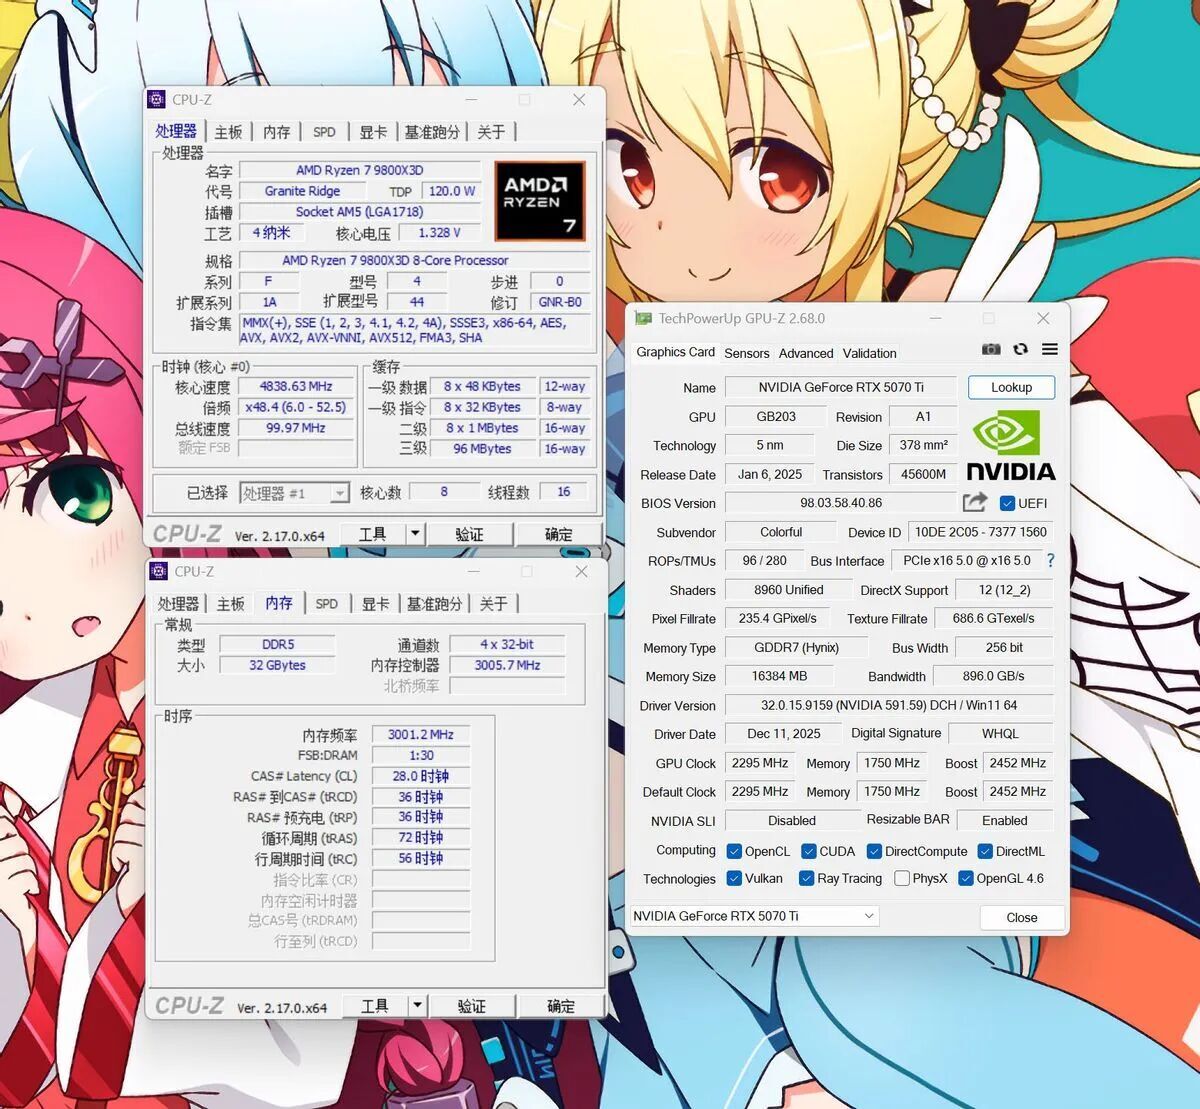Click the memory controller value 3005.7 MHz
The image size is (1200, 1109).
pos(507,665)
